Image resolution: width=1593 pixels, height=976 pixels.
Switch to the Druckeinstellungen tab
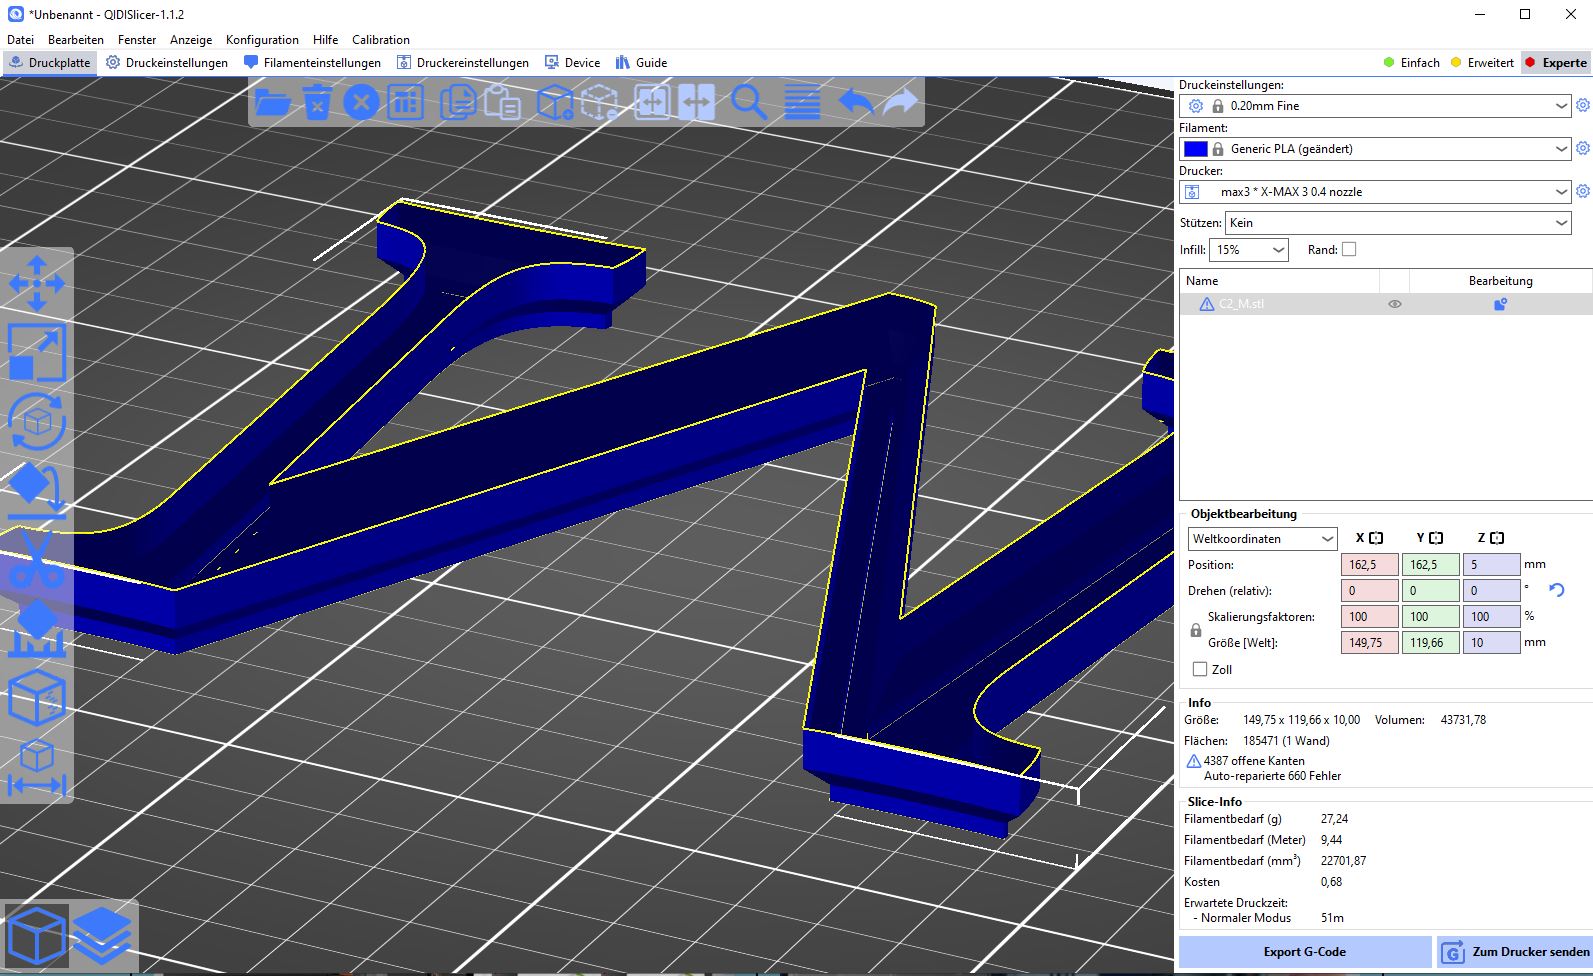pos(167,62)
